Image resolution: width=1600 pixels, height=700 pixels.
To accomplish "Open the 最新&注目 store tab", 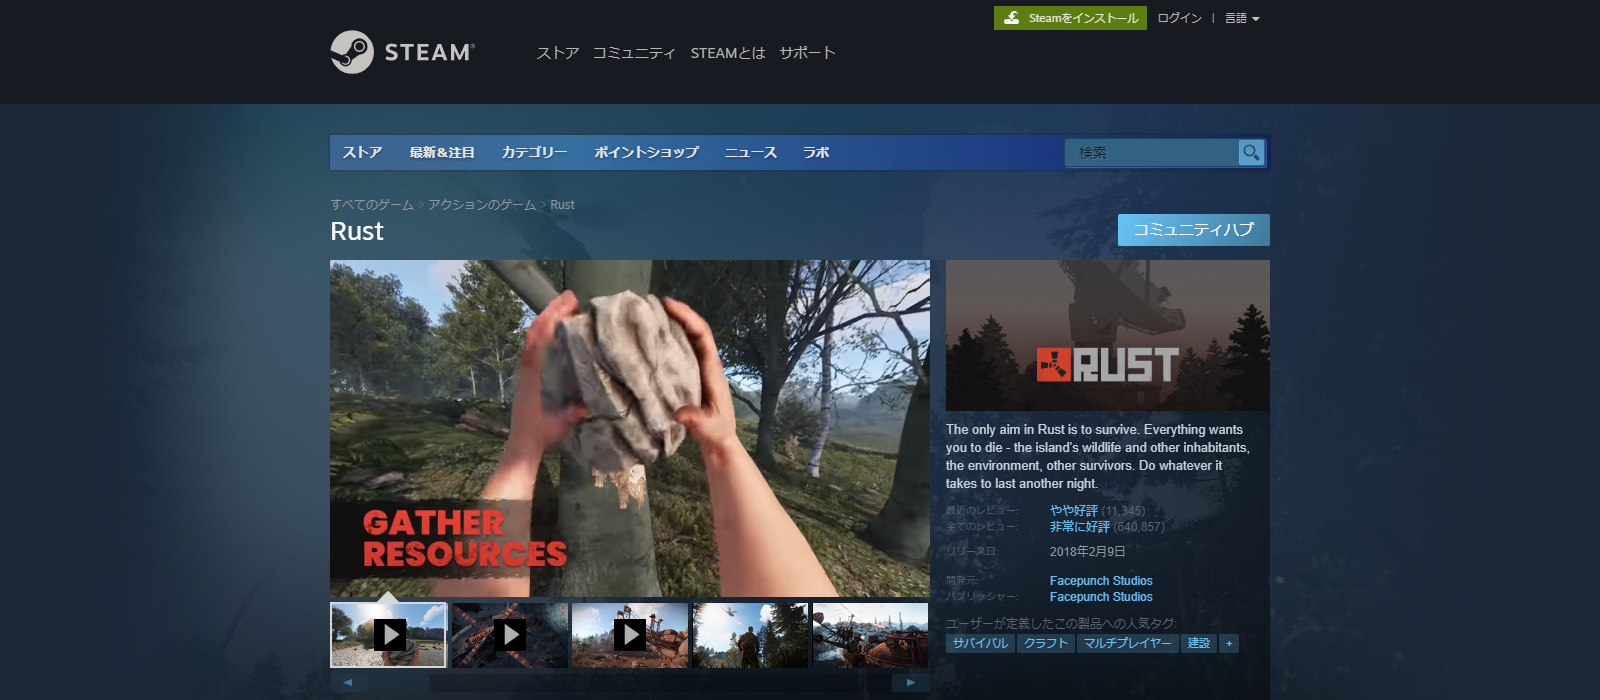I will coord(442,152).
